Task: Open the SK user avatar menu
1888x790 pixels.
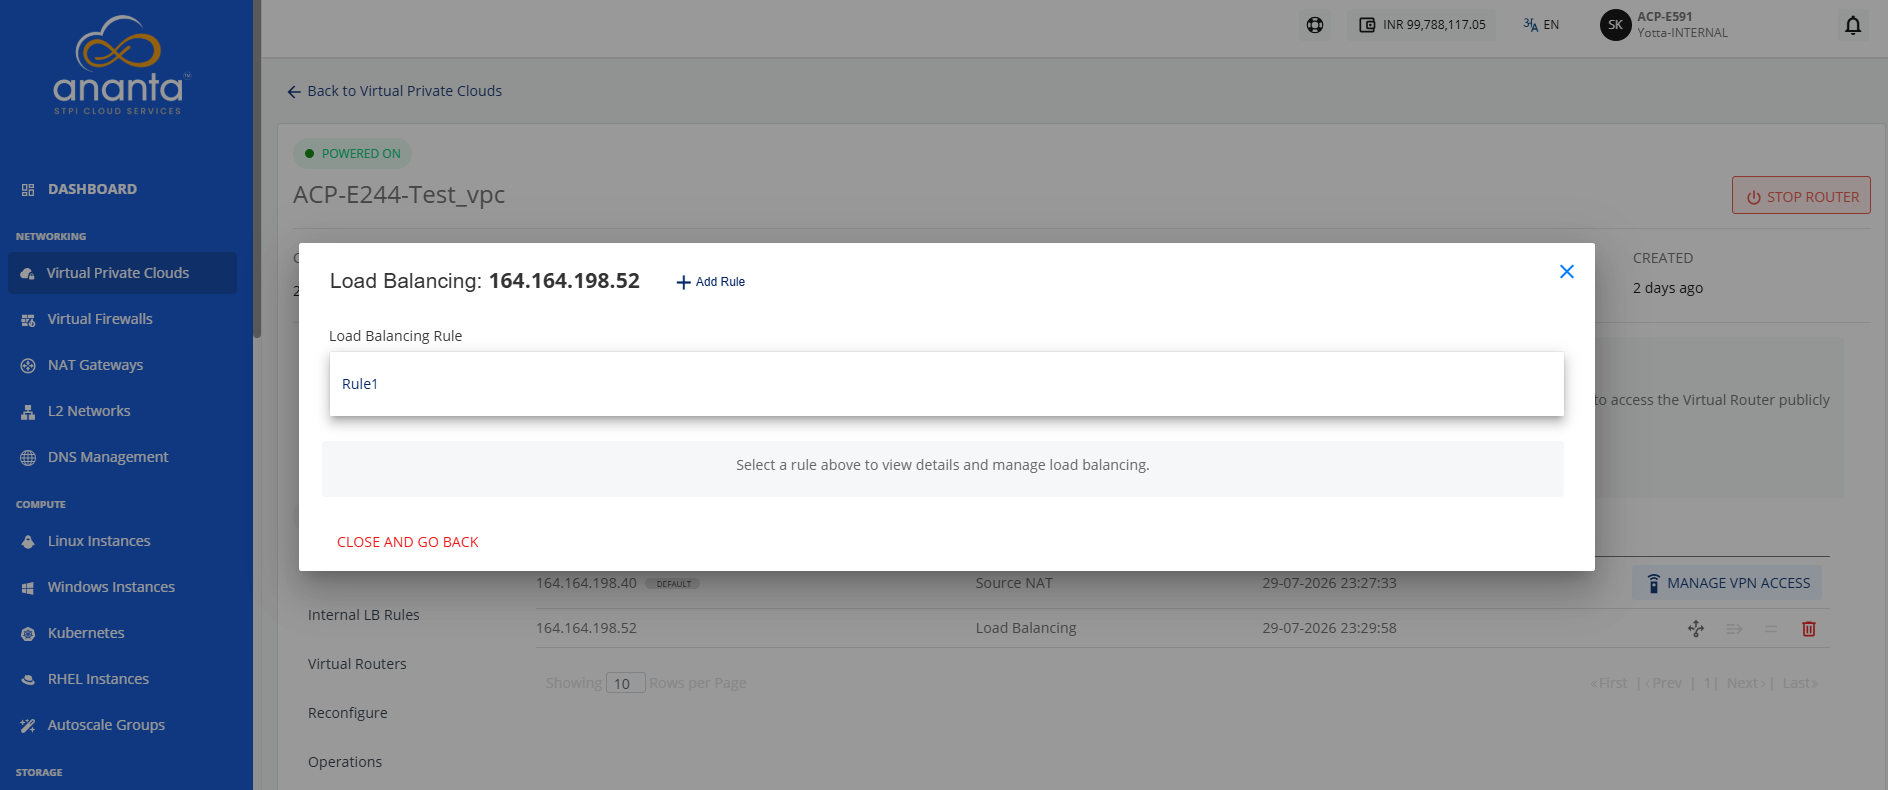Action: coord(1615,25)
